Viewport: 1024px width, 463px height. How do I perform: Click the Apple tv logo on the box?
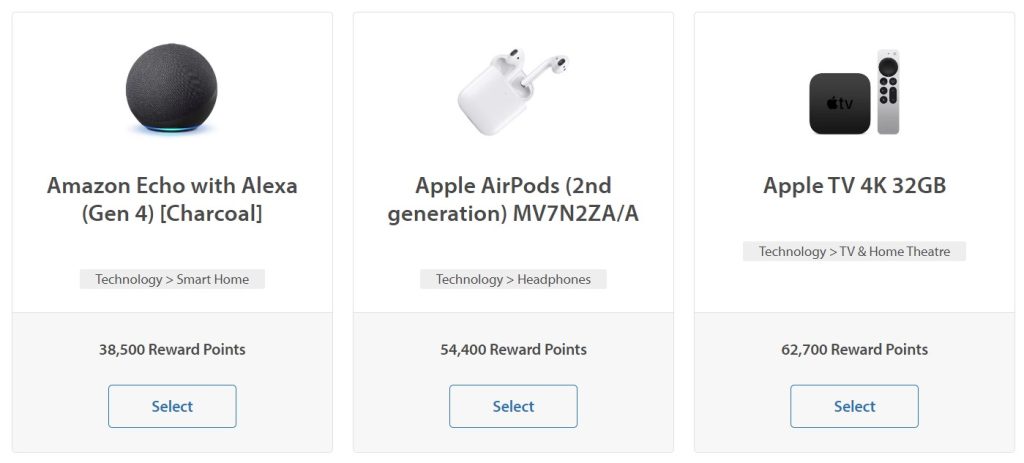tap(839, 104)
